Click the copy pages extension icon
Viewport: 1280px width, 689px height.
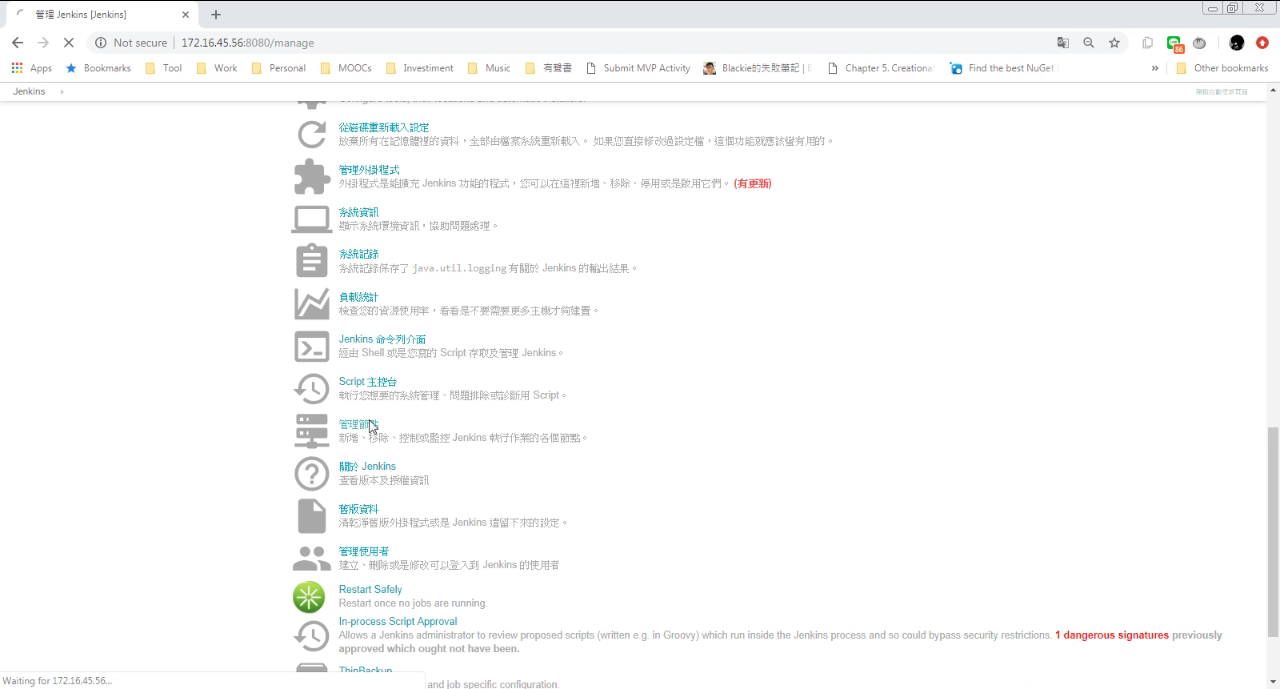(1148, 43)
